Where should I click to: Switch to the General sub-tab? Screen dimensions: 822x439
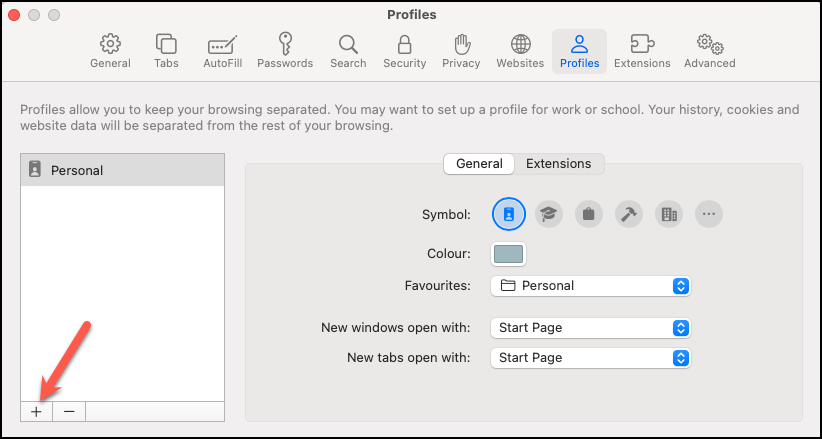pos(479,164)
